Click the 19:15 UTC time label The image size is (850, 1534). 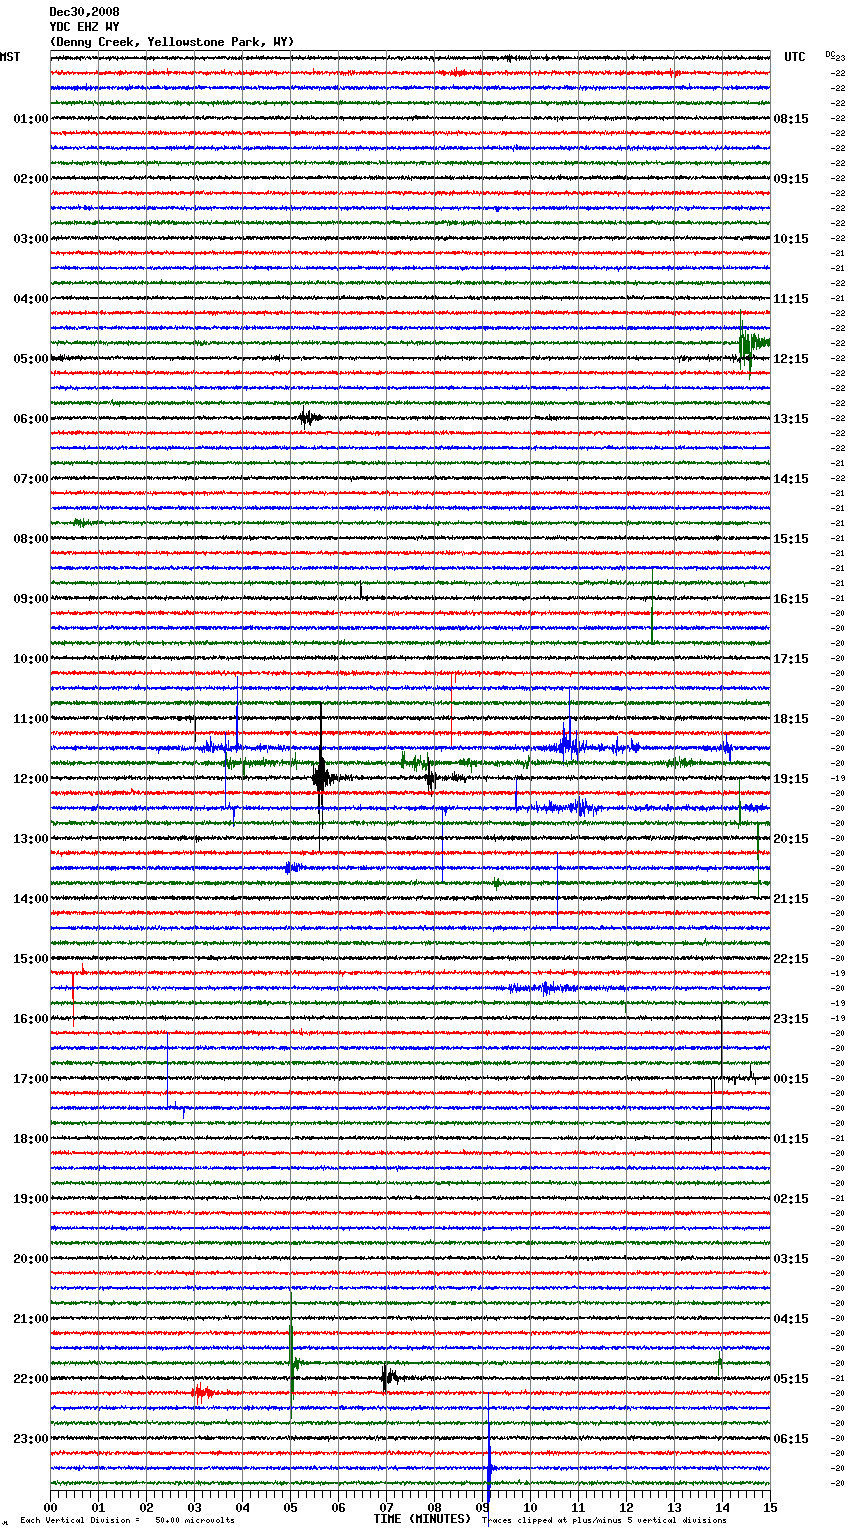pyautogui.click(x=791, y=779)
